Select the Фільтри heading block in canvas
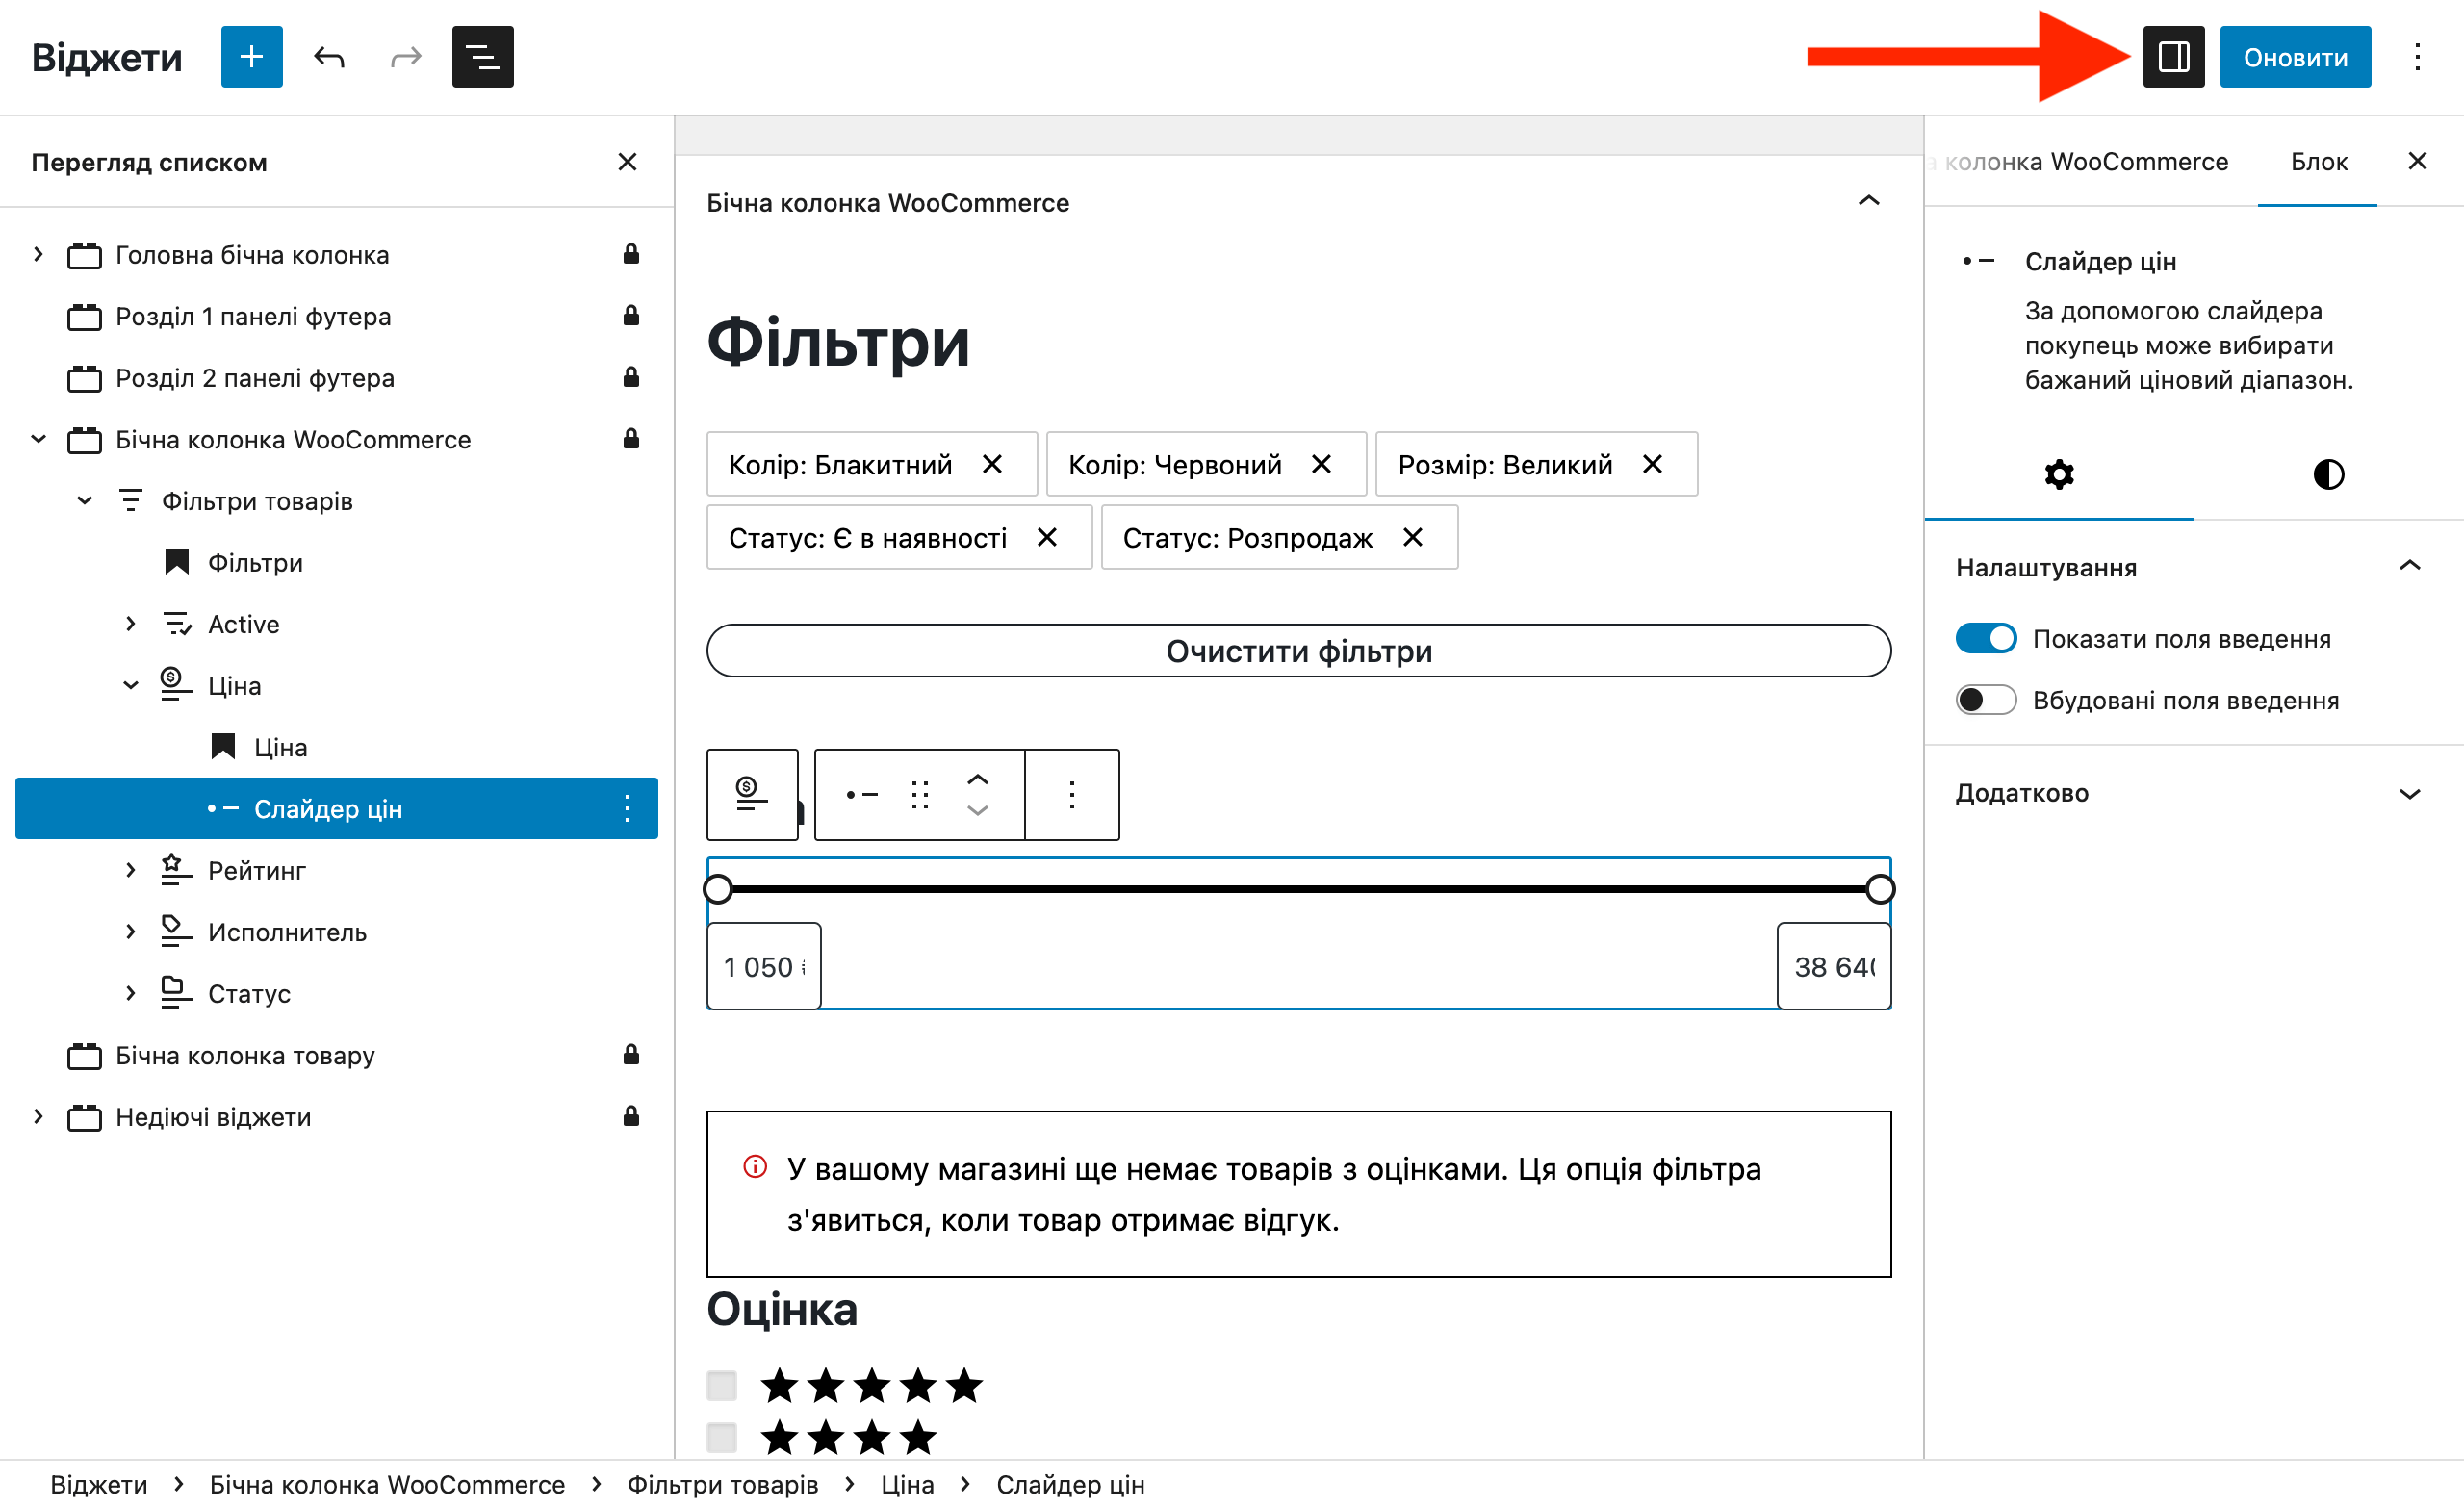Image resolution: width=2464 pixels, height=1507 pixels. tap(838, 342)
